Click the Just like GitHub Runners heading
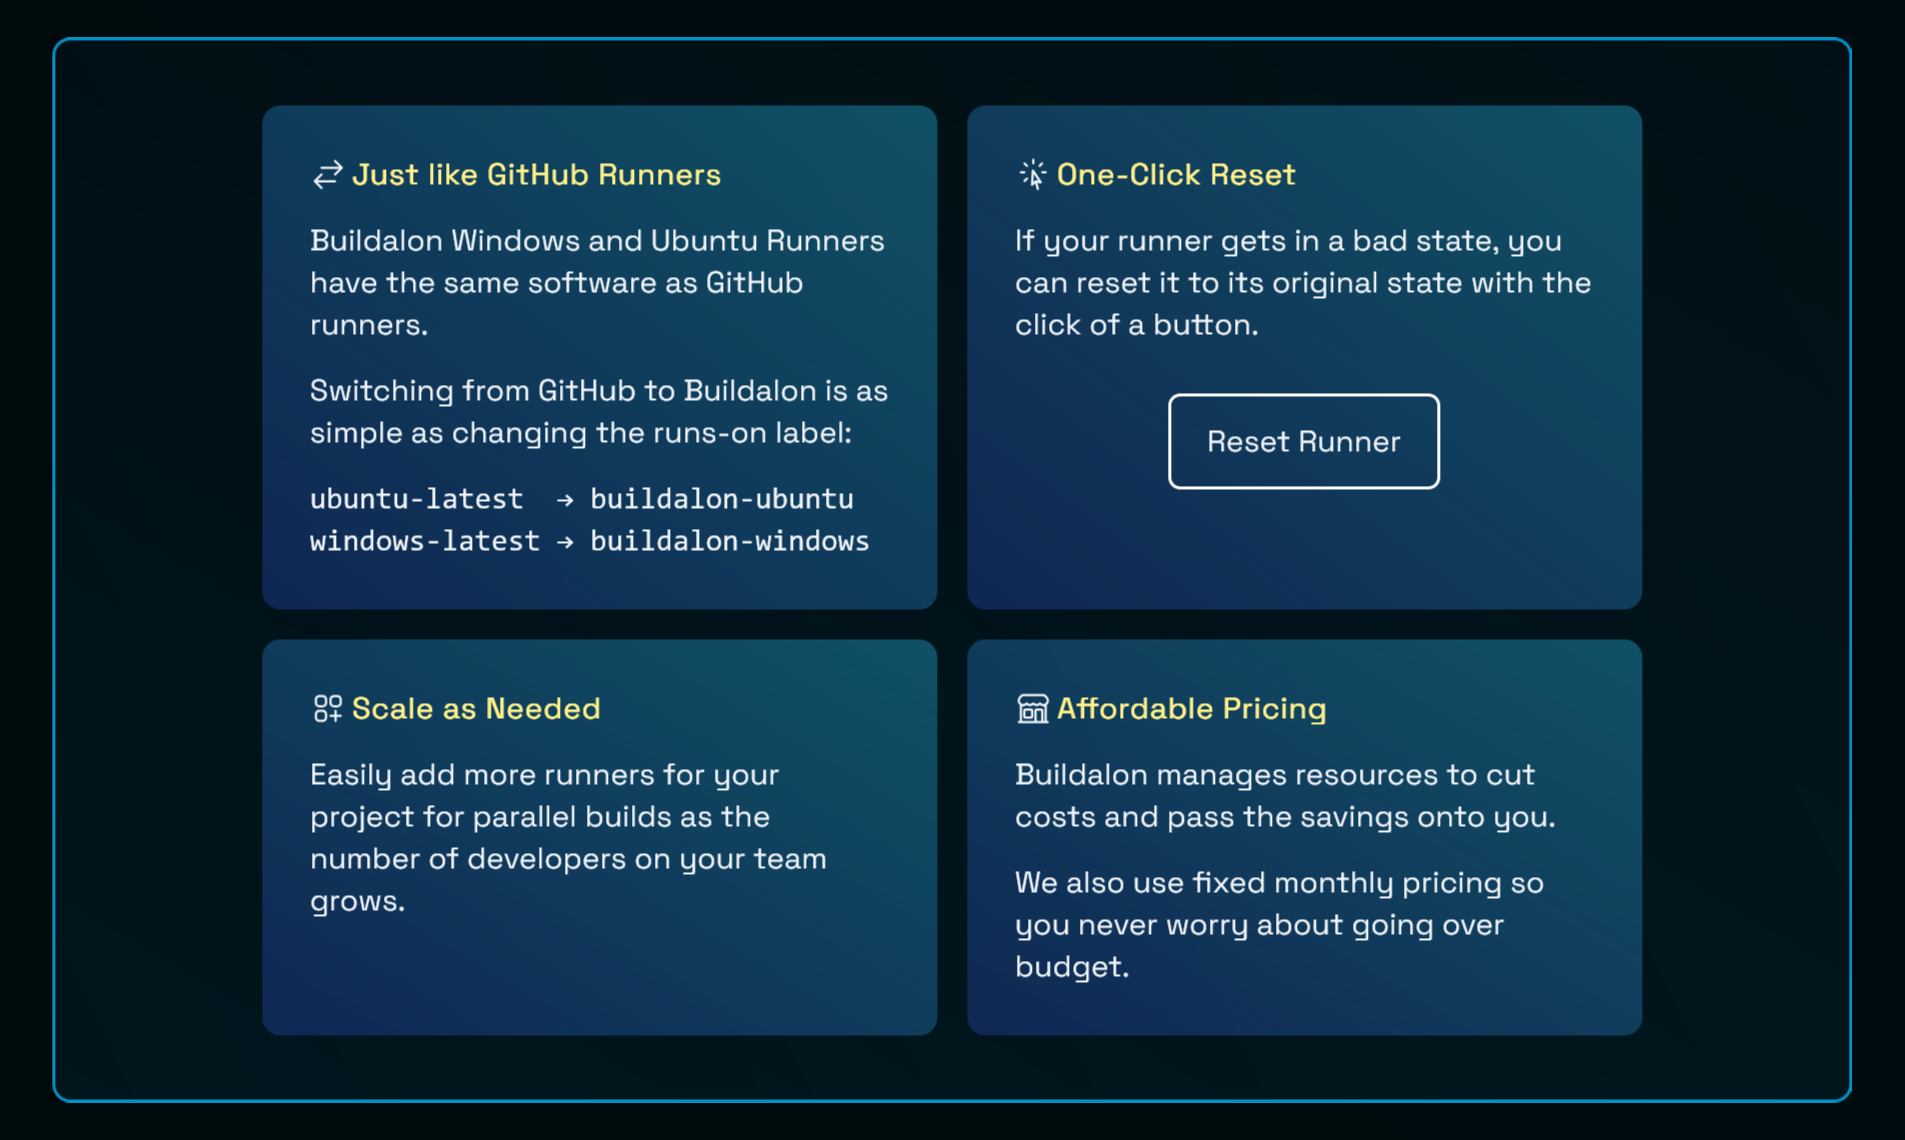 point(537,174)
